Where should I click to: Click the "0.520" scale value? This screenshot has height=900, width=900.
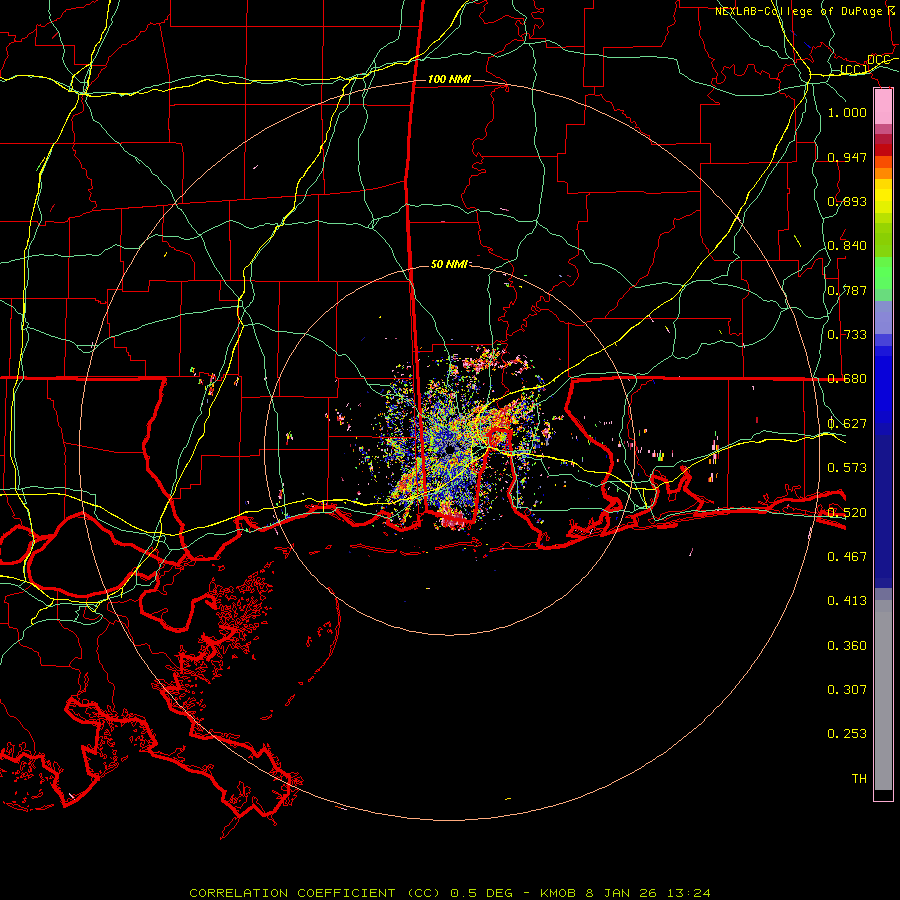847,512
